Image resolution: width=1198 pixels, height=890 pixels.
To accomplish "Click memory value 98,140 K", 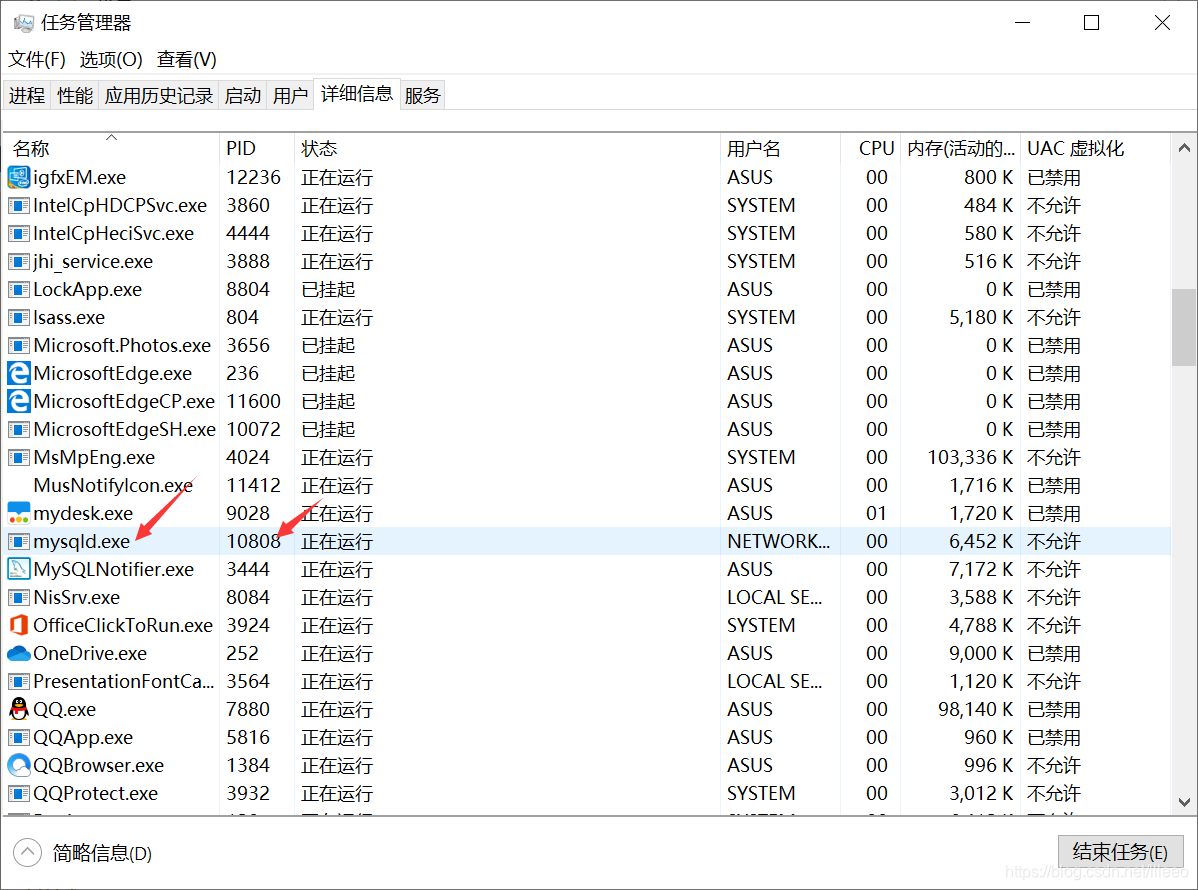I will pyautogui.click(x=976, y=710).
